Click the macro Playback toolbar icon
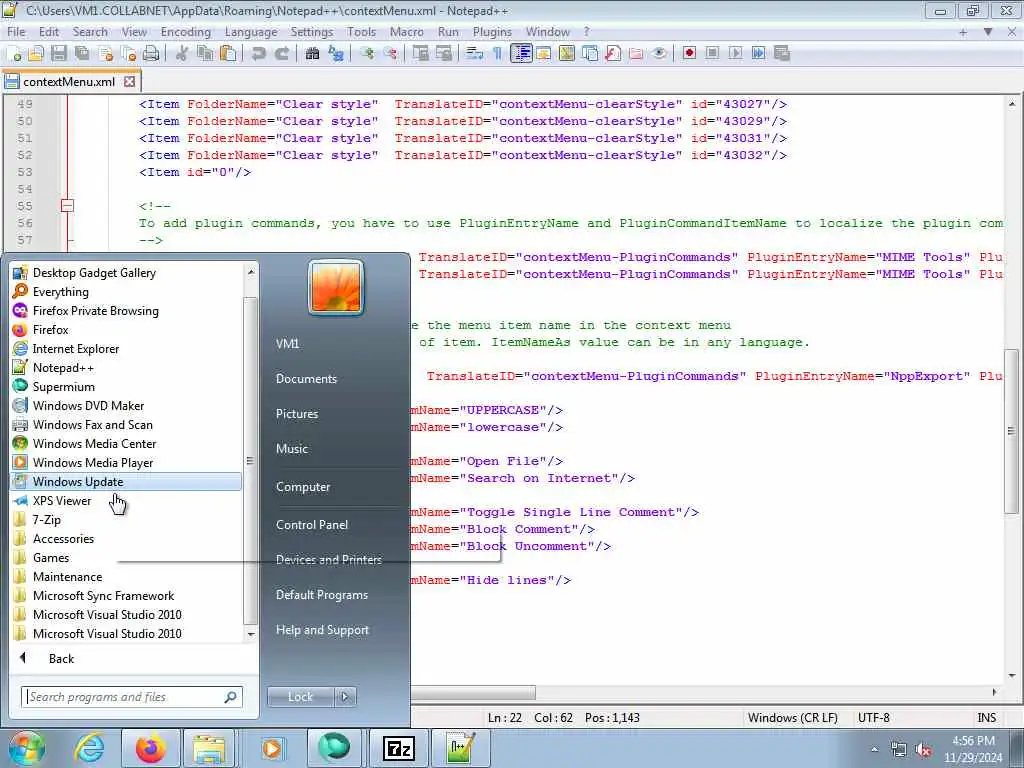The width and height of the screenshot is (1024, 768). (x=735, y=54)
